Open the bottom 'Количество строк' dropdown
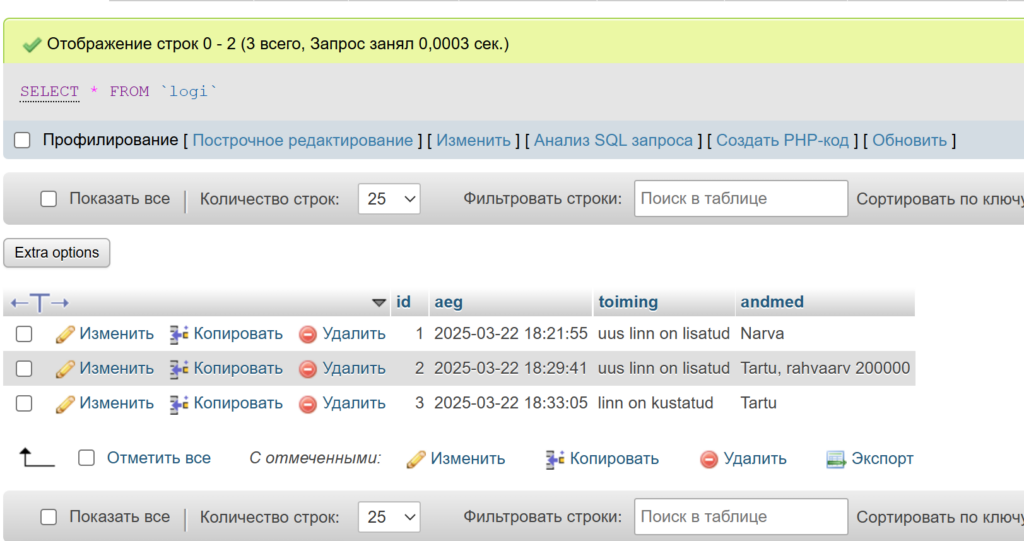The height and width of the screenshot is (541, 1024). click(x=390, y=517)
